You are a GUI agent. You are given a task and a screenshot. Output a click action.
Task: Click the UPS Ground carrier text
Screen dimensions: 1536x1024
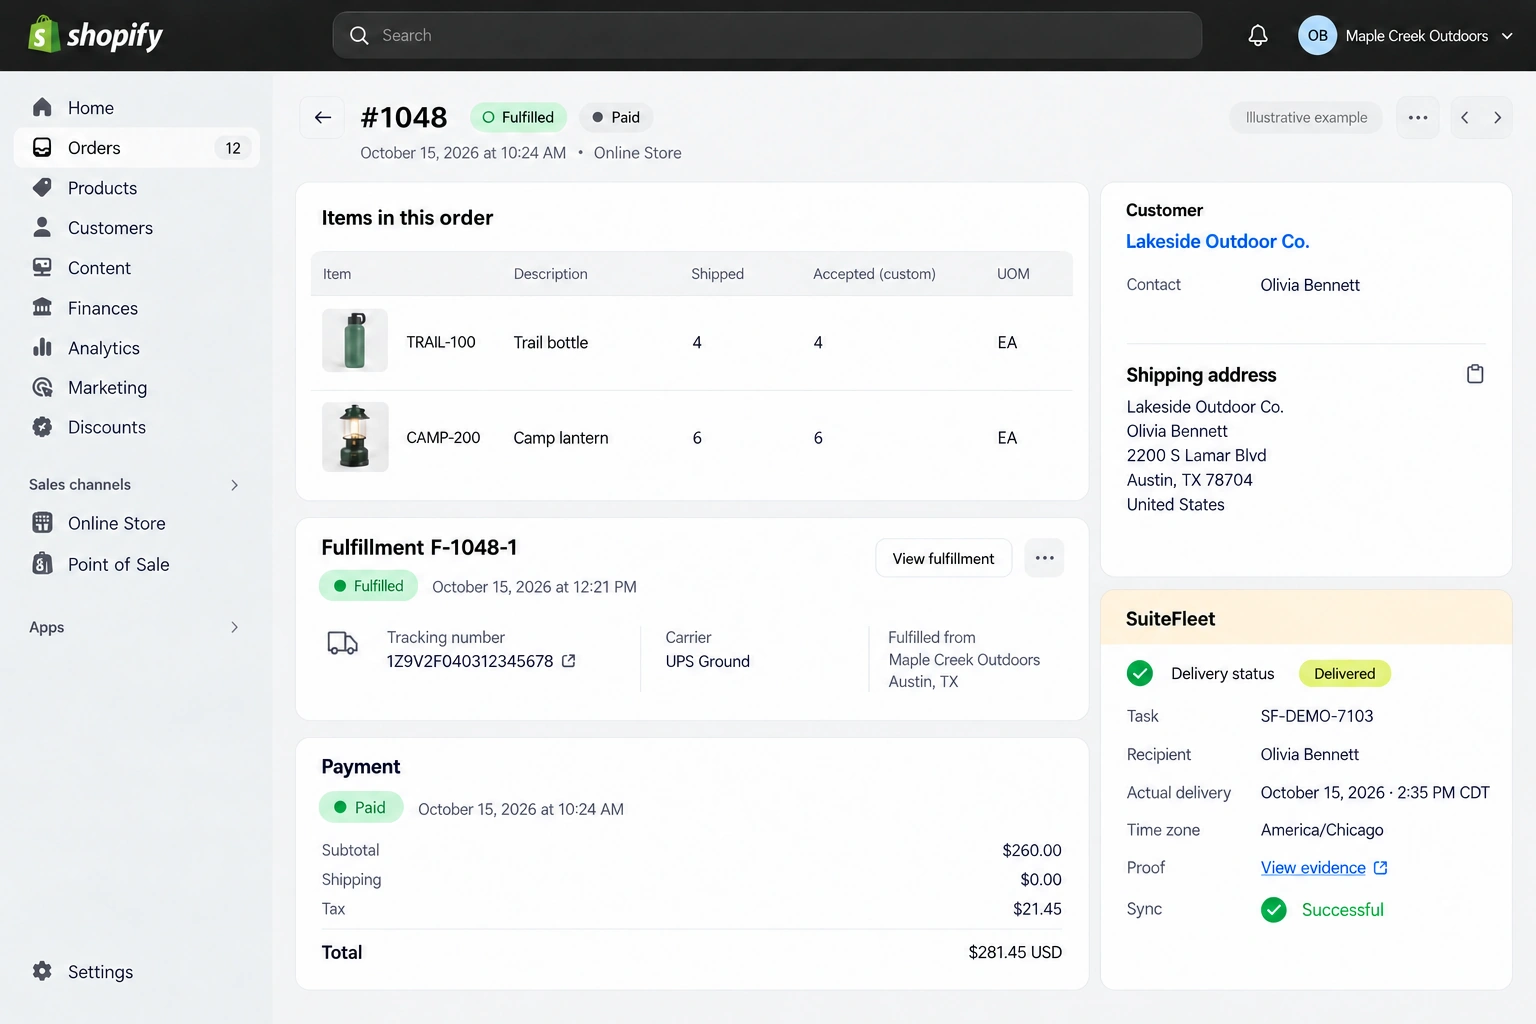point(708,662)
